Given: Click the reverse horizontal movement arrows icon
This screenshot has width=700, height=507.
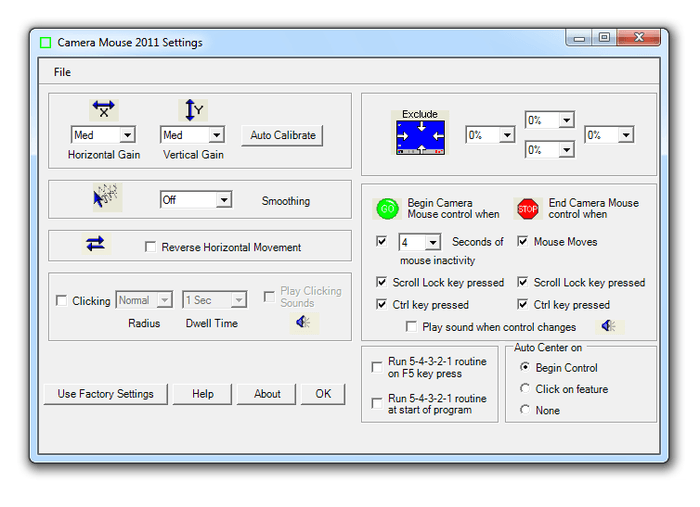Looking at the screenshot, I should click(96, 244).
